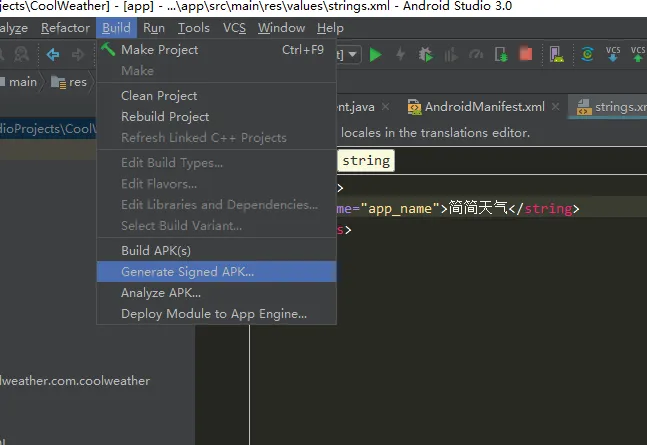
Task: Click the Run with Coverage icon
Action: [x=451, y=54]
